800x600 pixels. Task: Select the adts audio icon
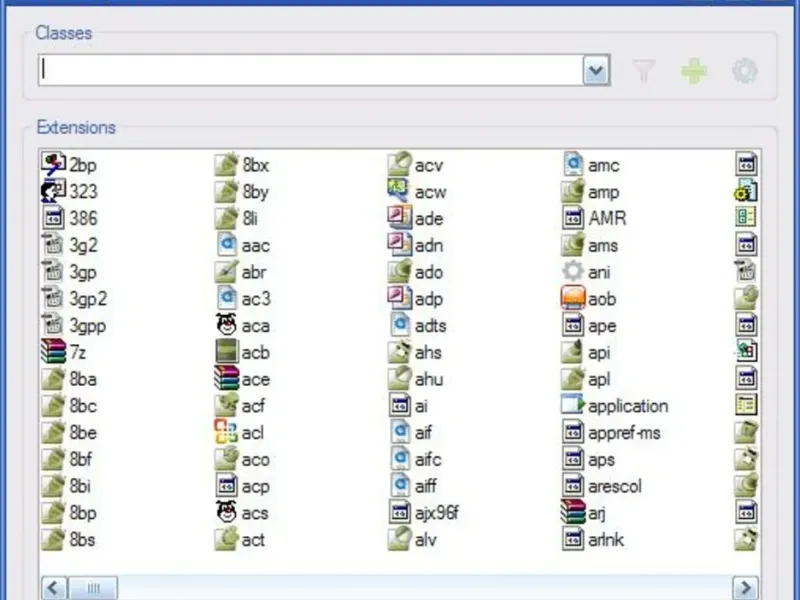pos(399,324)
